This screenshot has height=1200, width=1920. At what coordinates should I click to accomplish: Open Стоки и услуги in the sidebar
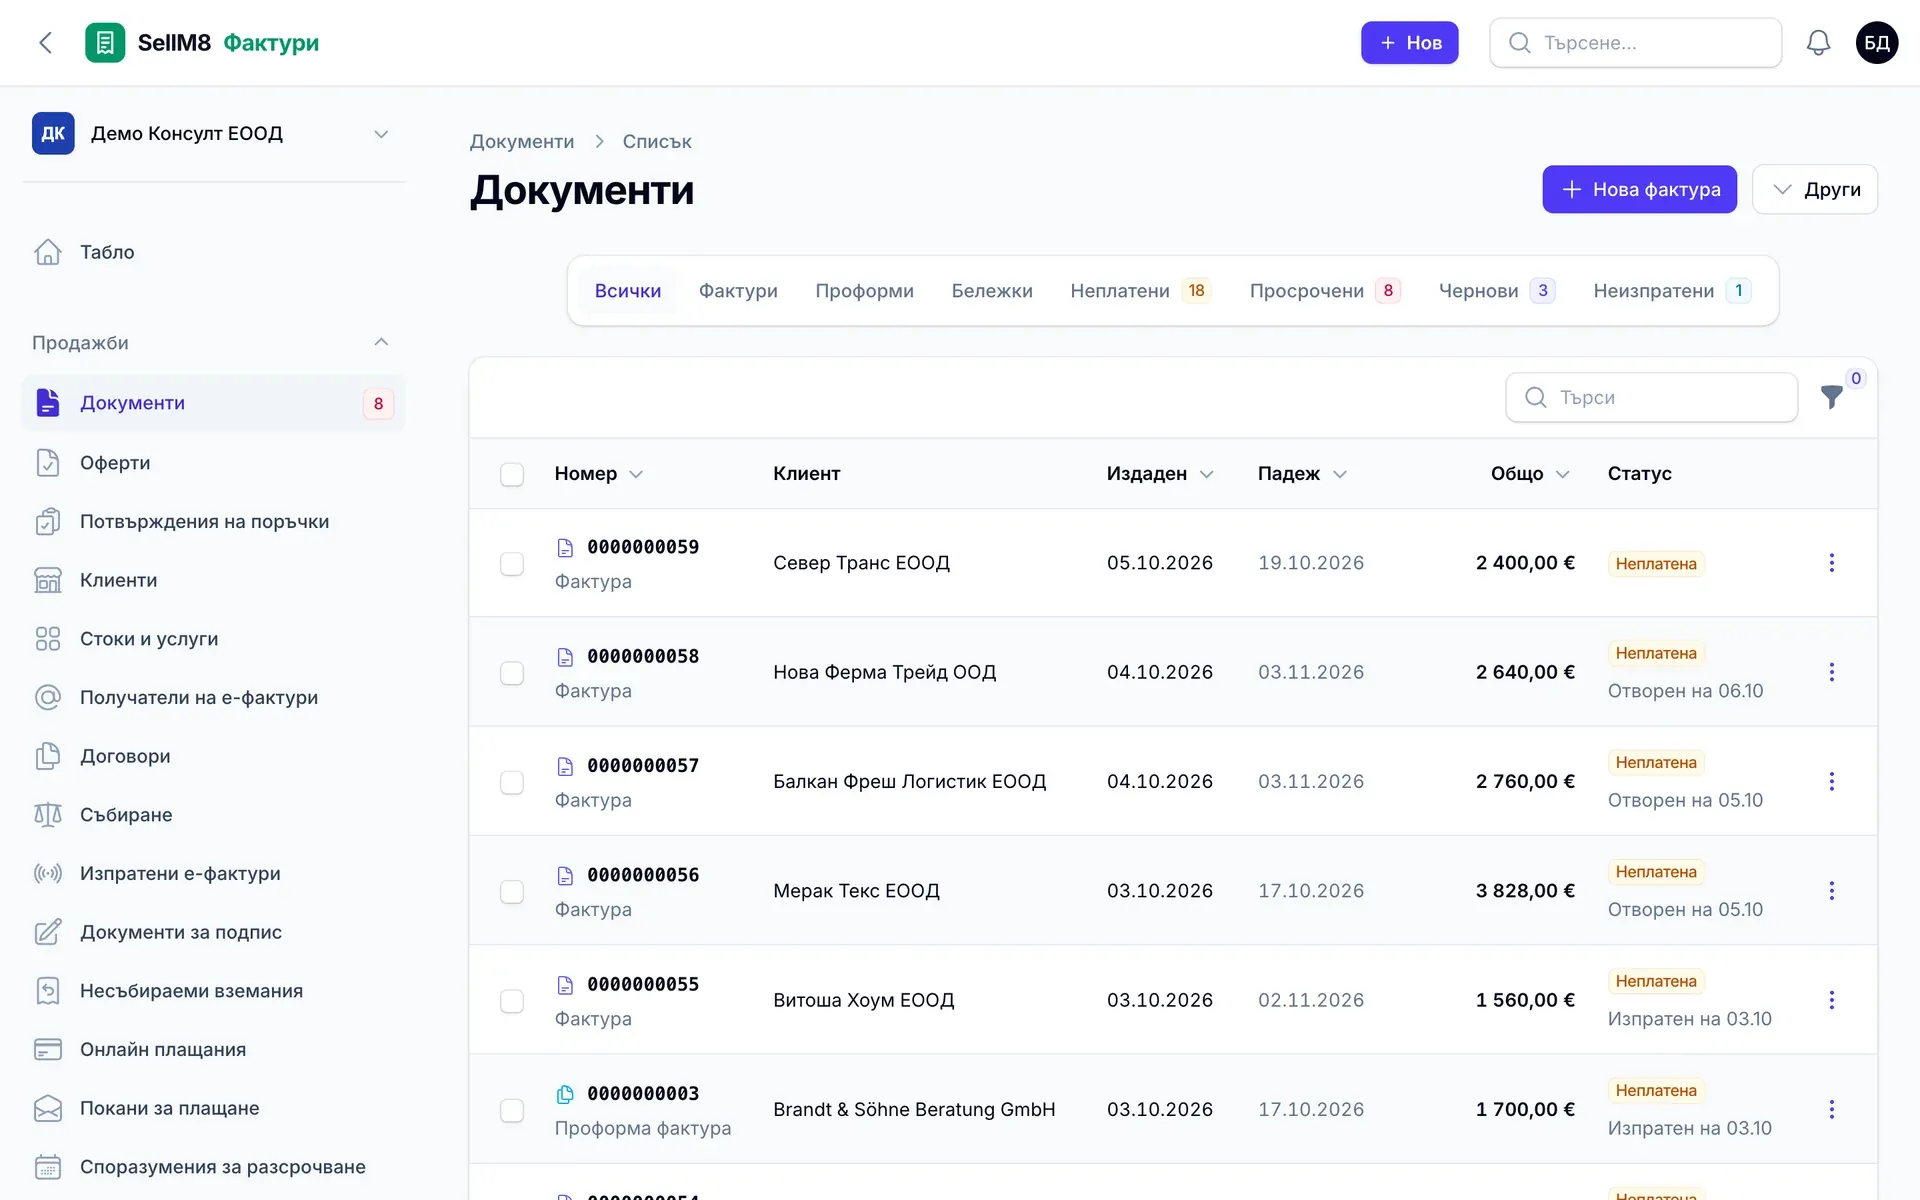tap(213, 639)
